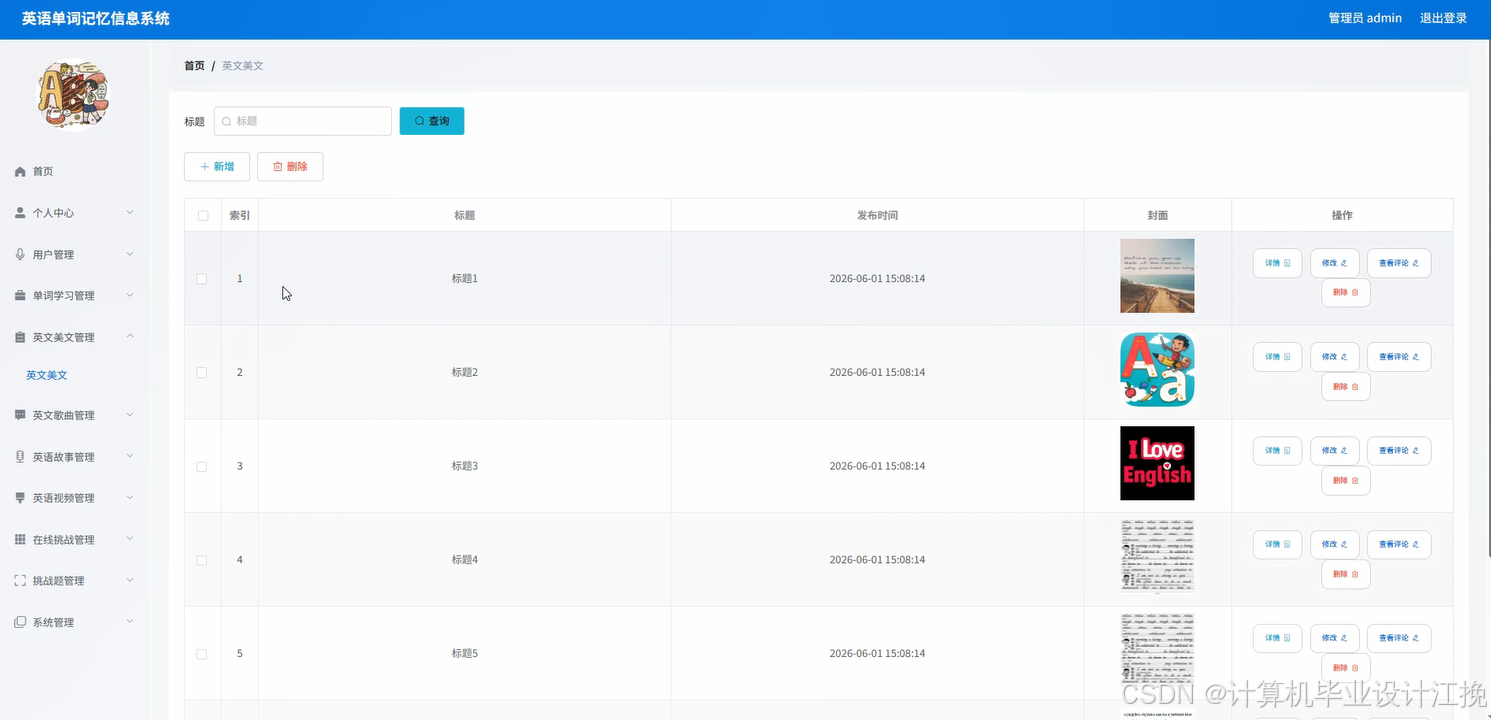Click the icon beside 英语故事管理
The image size is (1491, 720).
pos(20,456)
